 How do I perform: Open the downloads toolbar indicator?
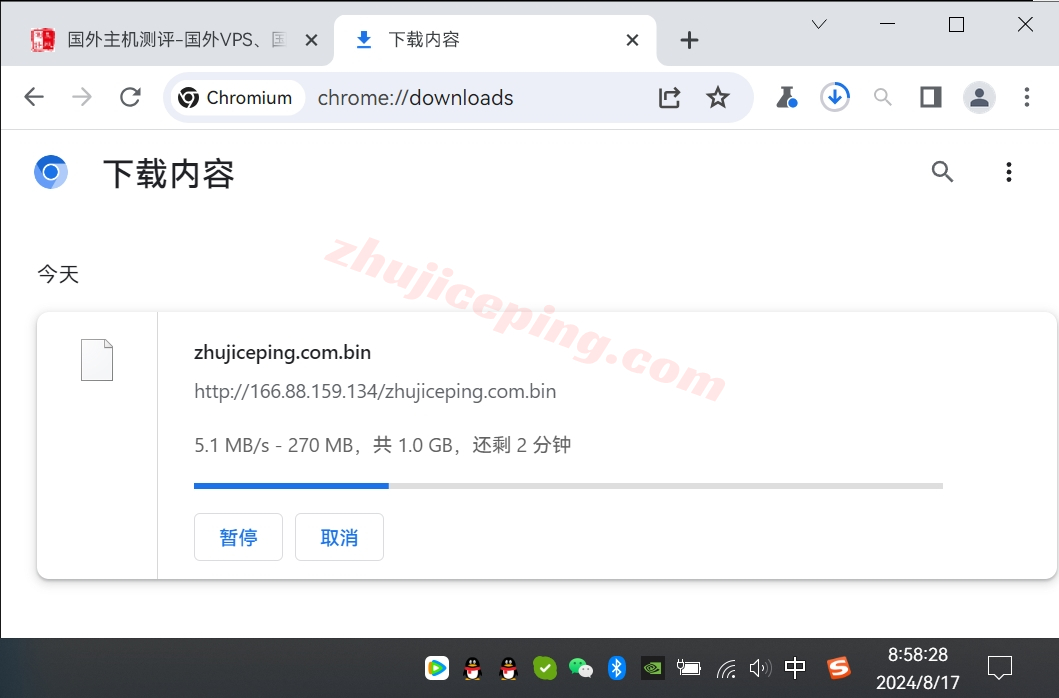[835, 97]
